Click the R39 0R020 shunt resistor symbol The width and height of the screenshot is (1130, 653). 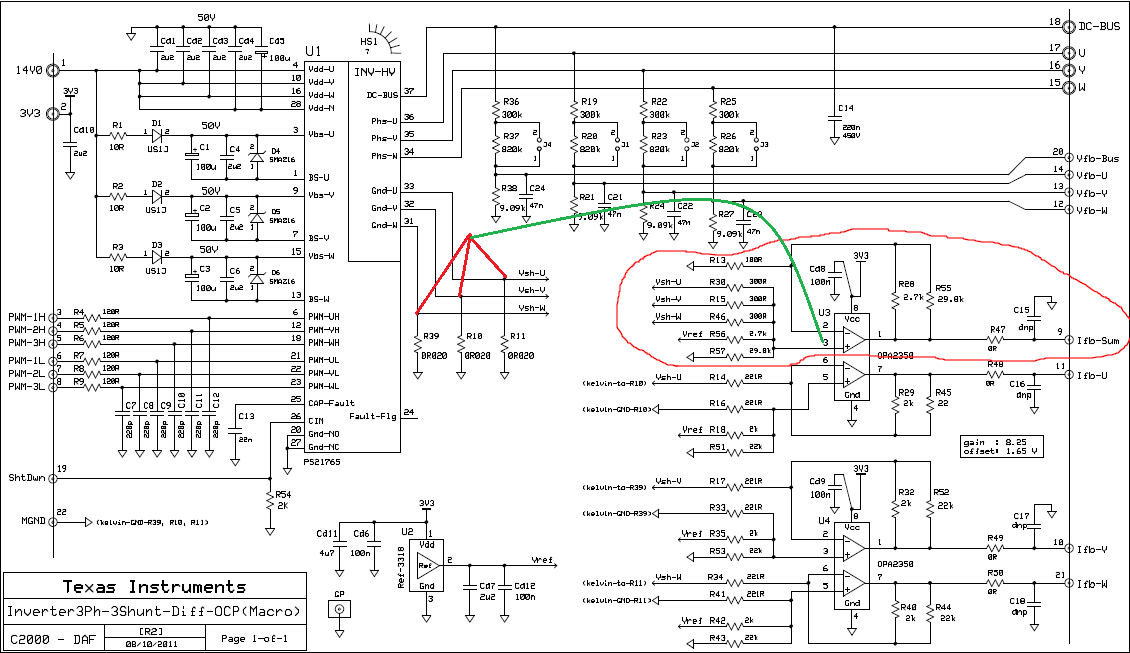[417, 346]
